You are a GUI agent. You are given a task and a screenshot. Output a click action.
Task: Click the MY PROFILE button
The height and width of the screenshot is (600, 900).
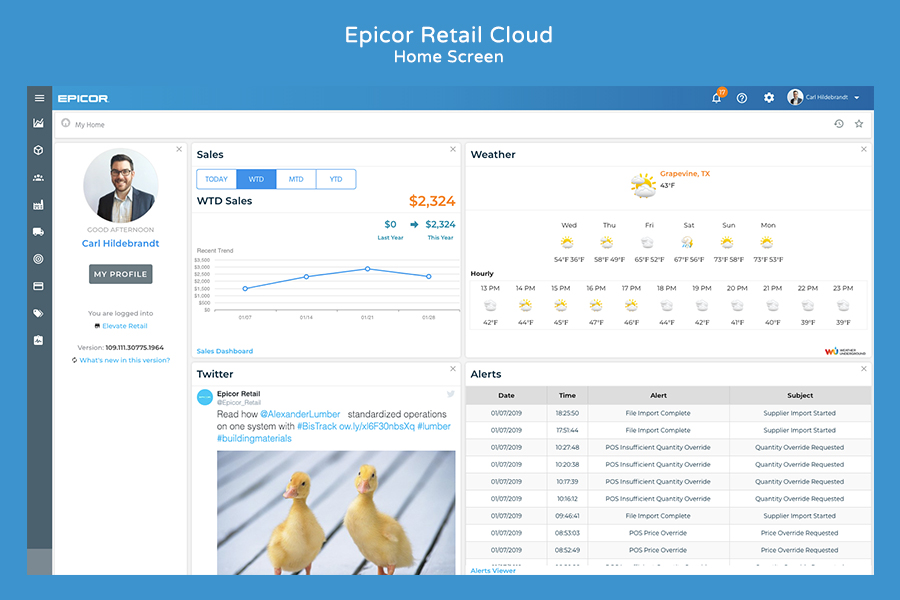coord(120,274)
